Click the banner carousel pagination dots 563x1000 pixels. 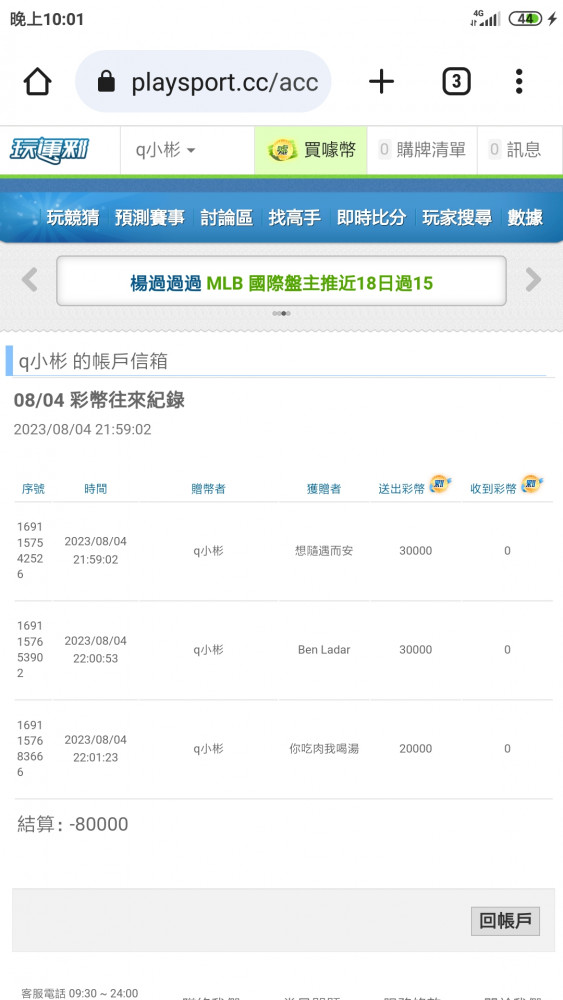tap(281, 313)
